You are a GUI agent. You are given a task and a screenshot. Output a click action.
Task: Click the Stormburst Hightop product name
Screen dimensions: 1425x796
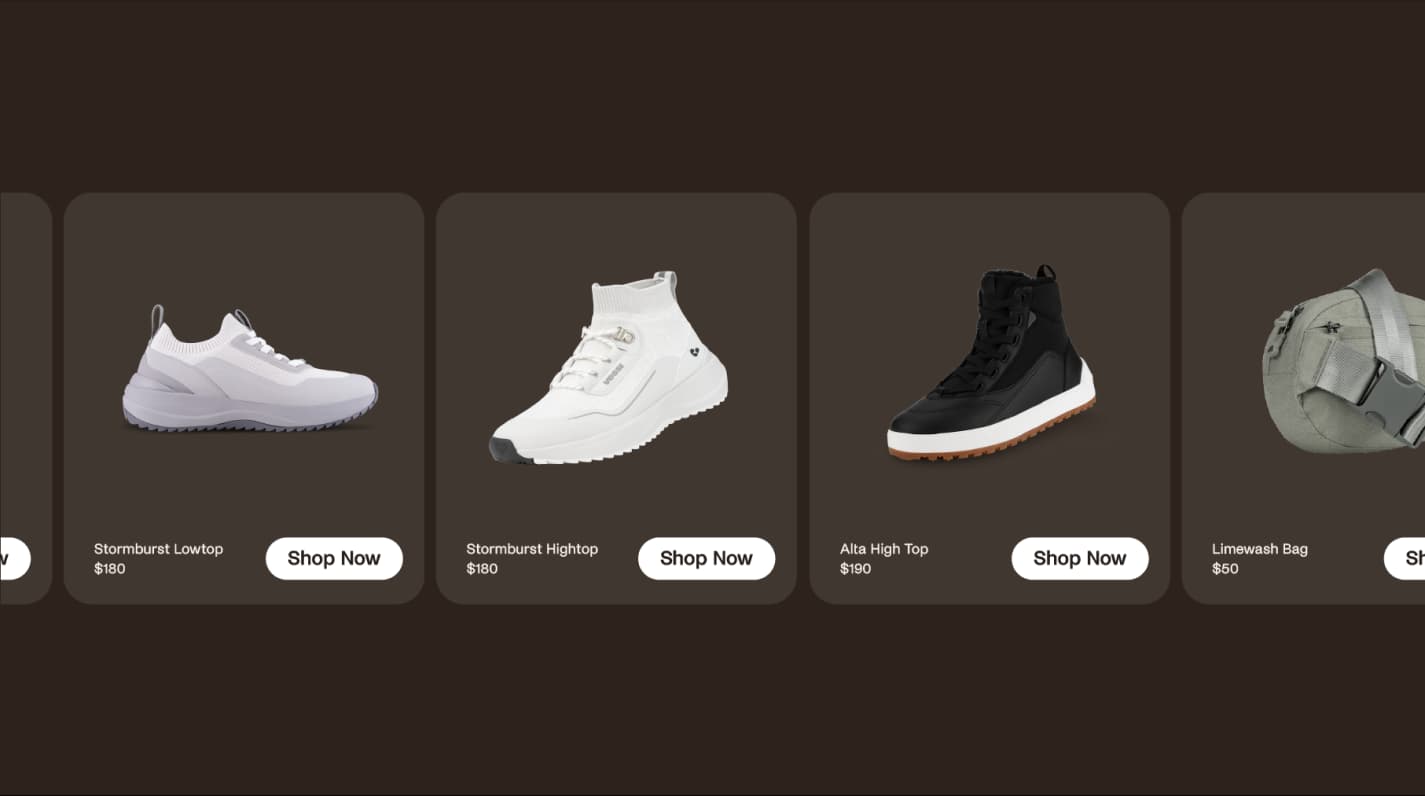coord(532,549)
